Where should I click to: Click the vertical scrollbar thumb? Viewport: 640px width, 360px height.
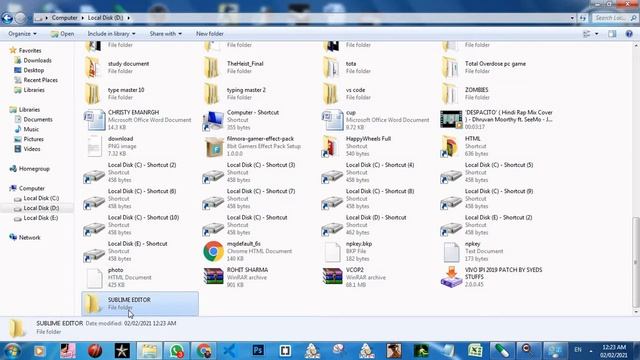click(x=636, y=261)
